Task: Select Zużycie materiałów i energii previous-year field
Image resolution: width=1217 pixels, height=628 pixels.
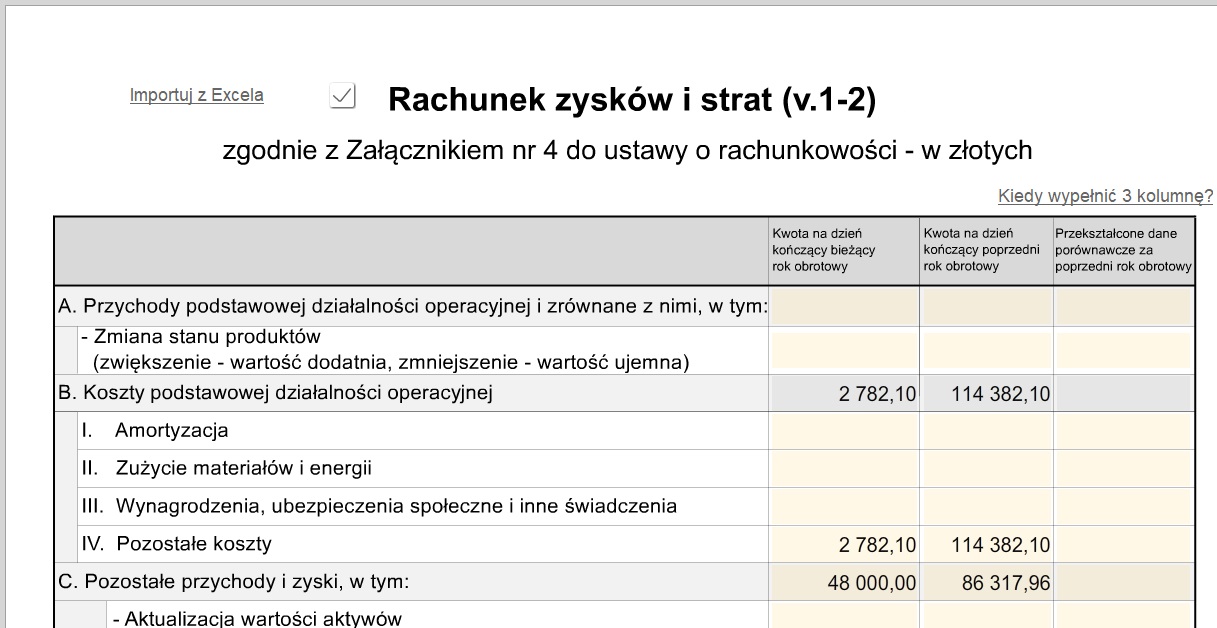Action: tap(986, 469)
